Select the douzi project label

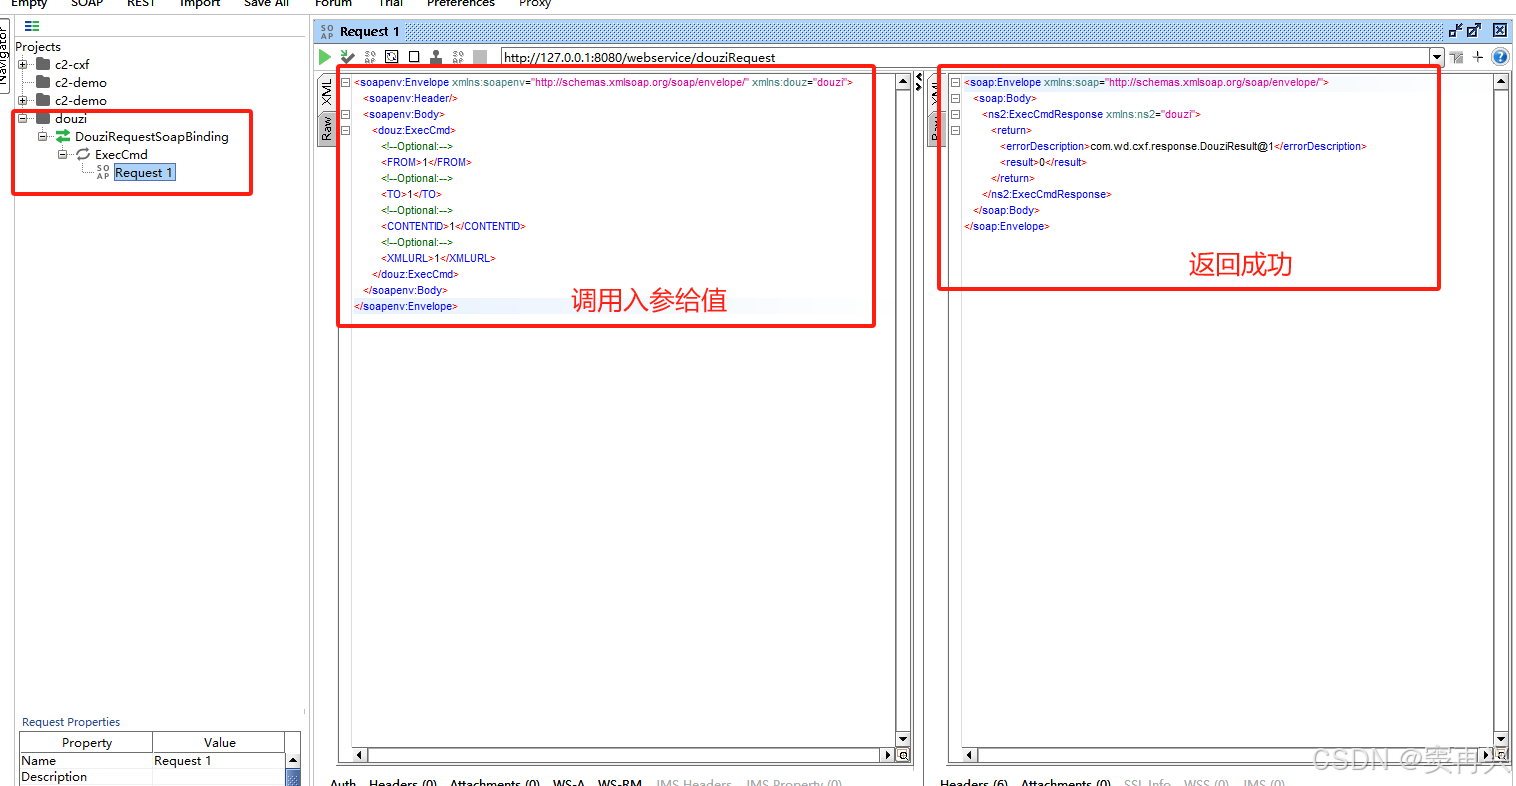pyautogui.click(x=71, y=118)
